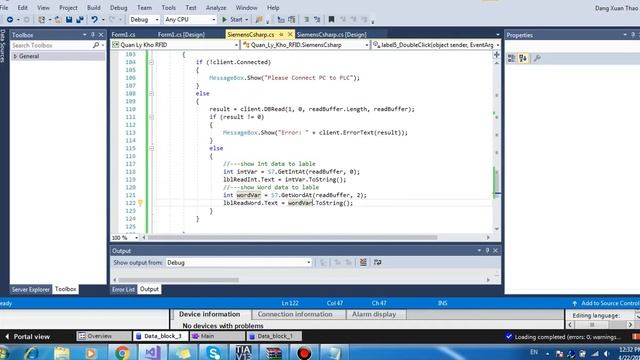Open Data_block_1 in TIA Portal bar
This screenshot has width=640, height=360.
[x=273, y=336]
